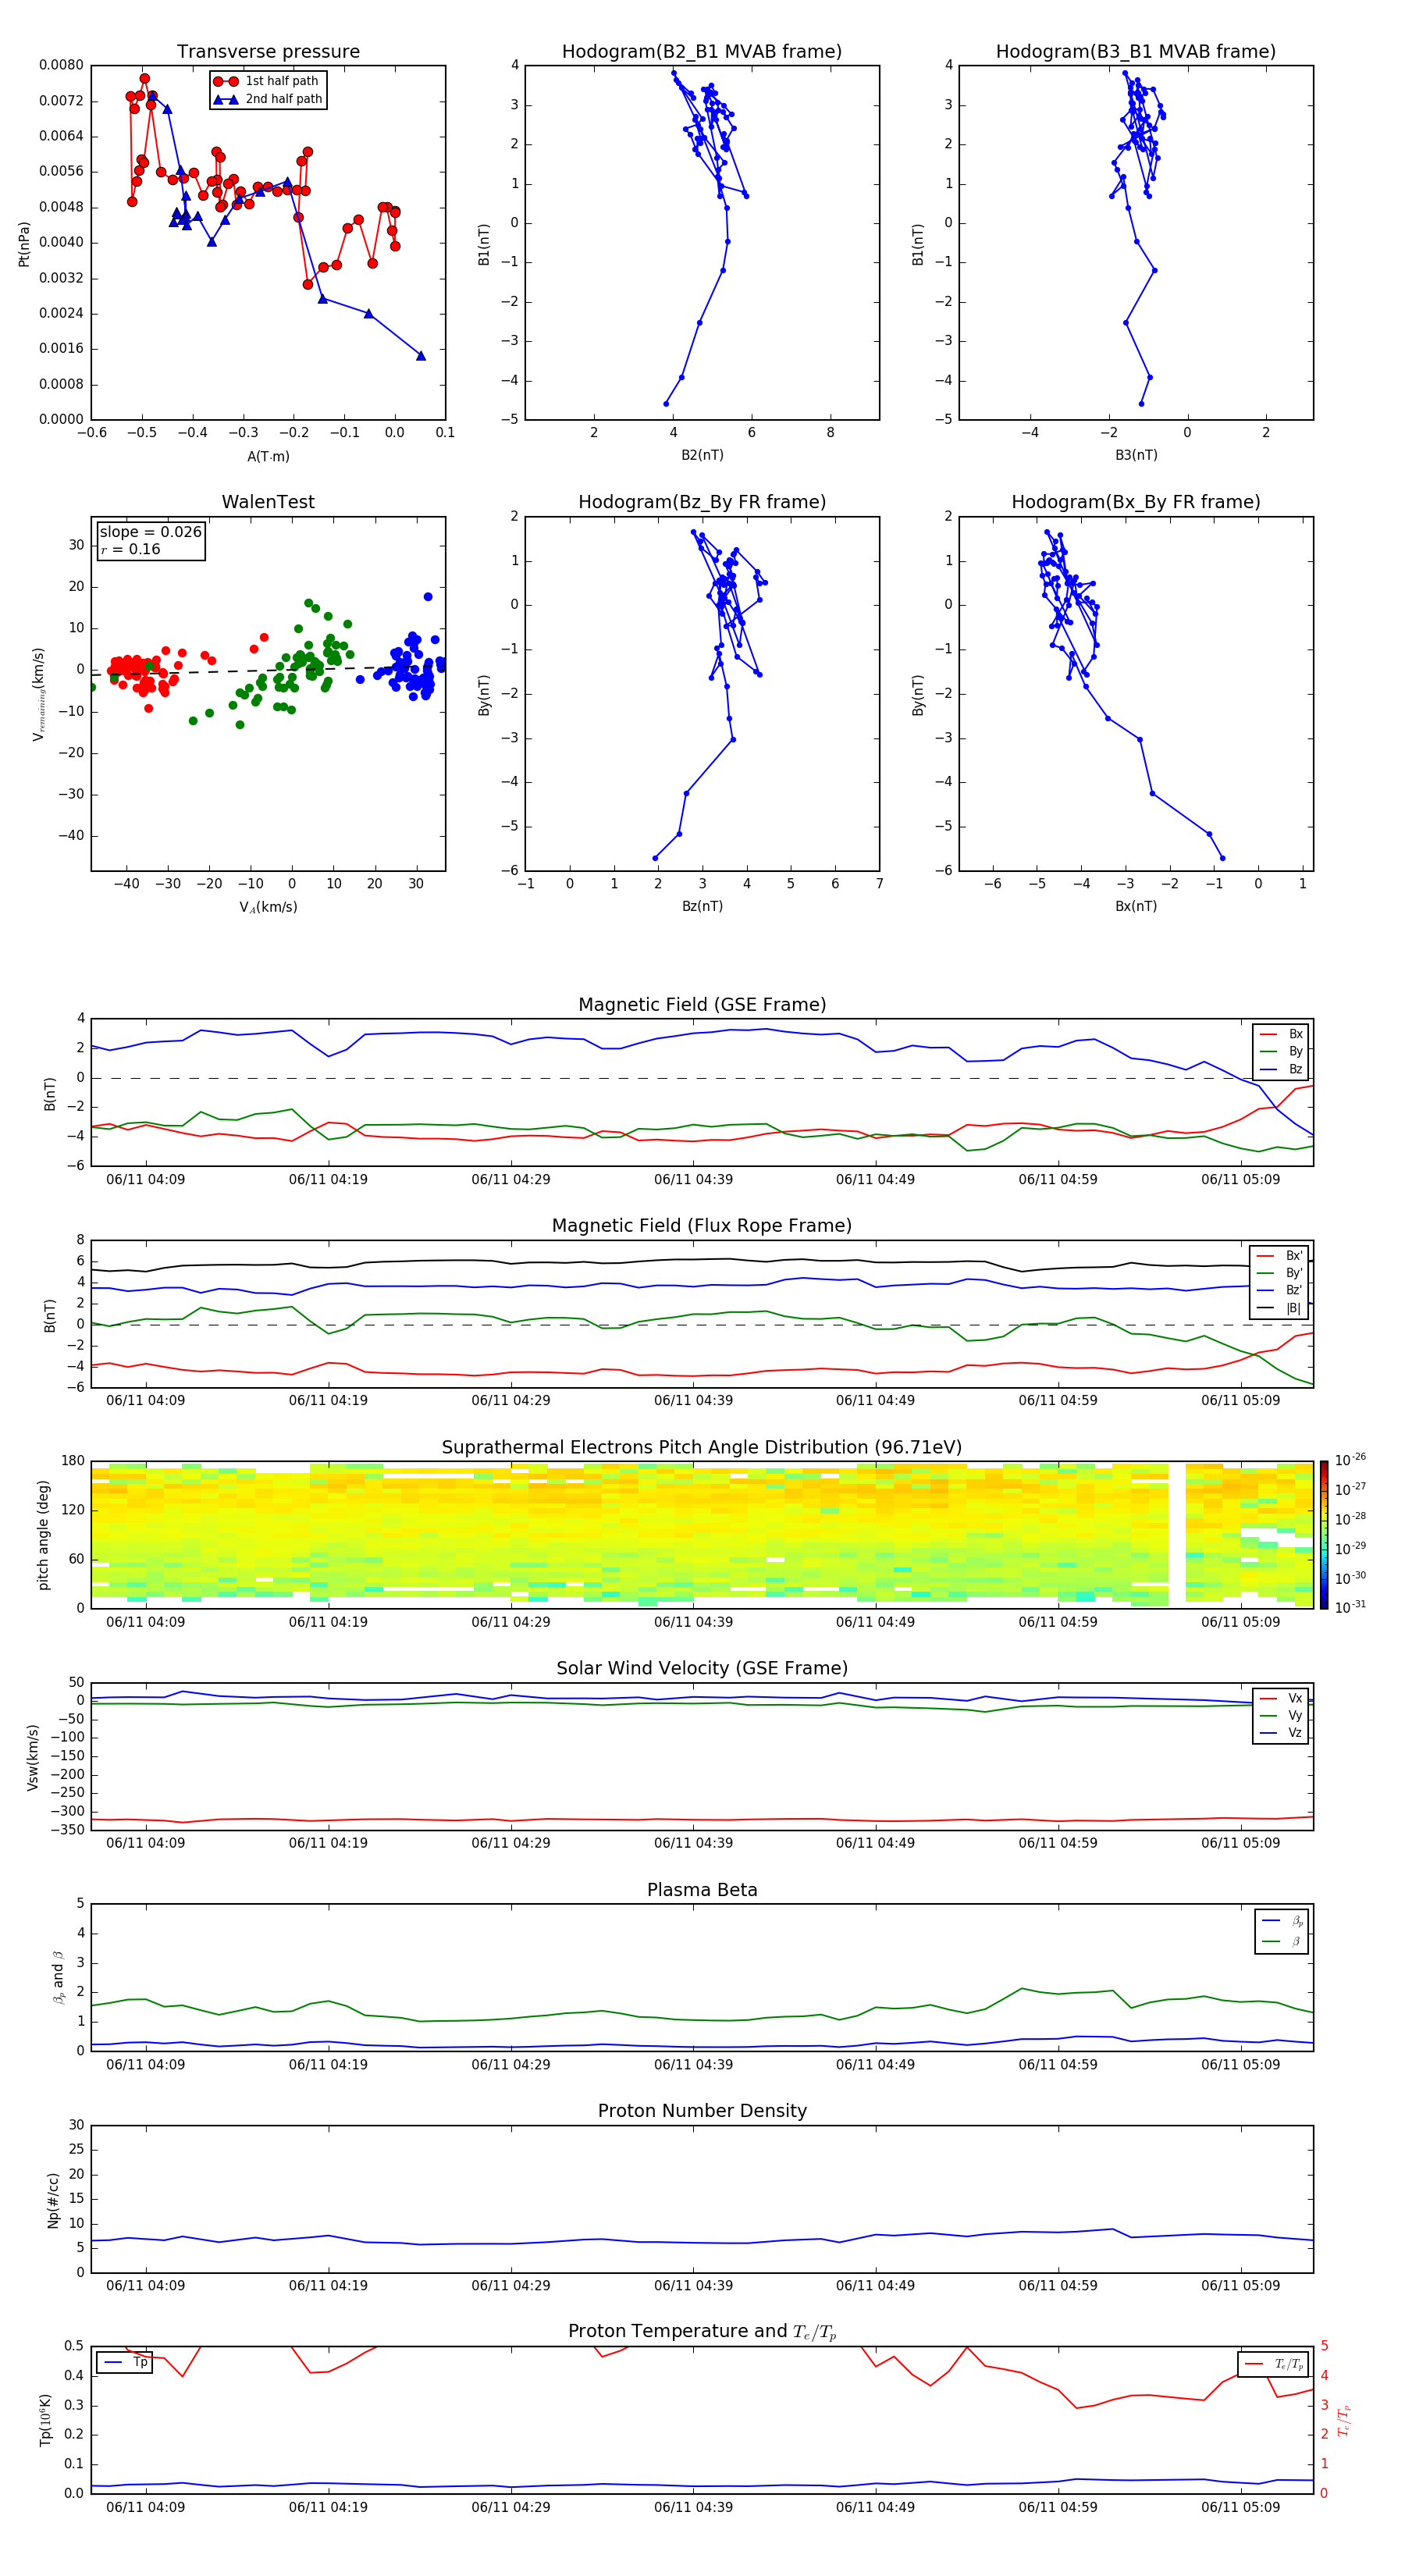Click the 'A(T·m)' x-axis label
Viewport: 1405px width, 2576px height.
pos(268,457)
